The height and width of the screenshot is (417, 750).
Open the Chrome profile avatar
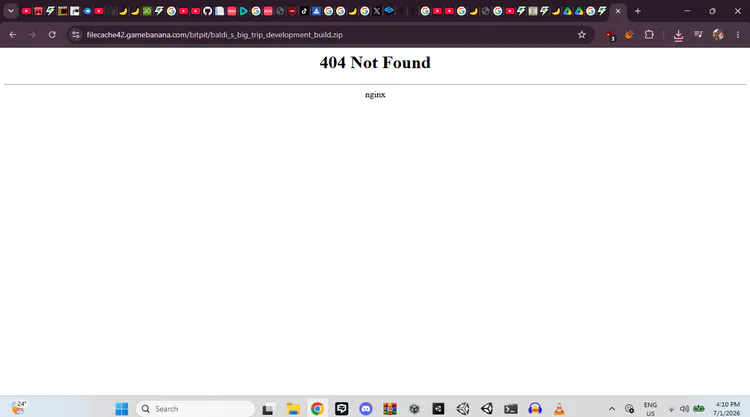718,34
